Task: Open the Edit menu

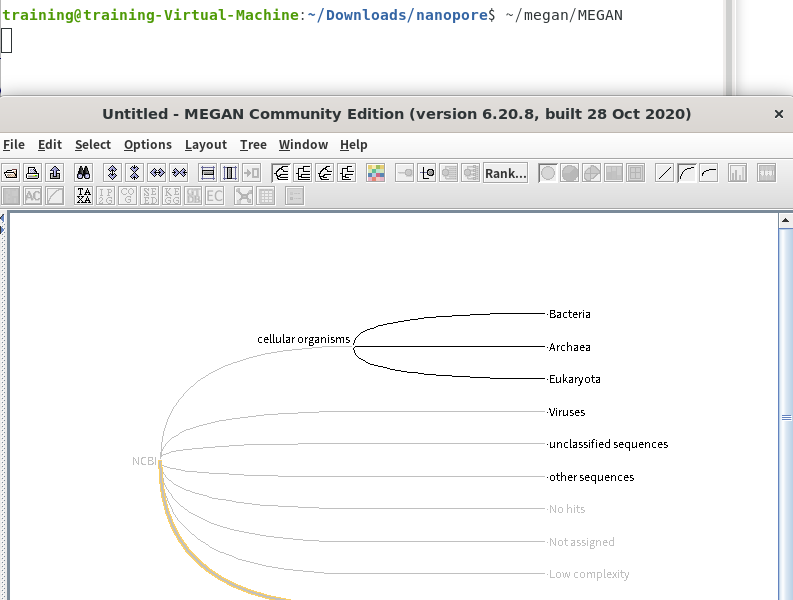Action: pyautogui.click(x=50, y=145)
